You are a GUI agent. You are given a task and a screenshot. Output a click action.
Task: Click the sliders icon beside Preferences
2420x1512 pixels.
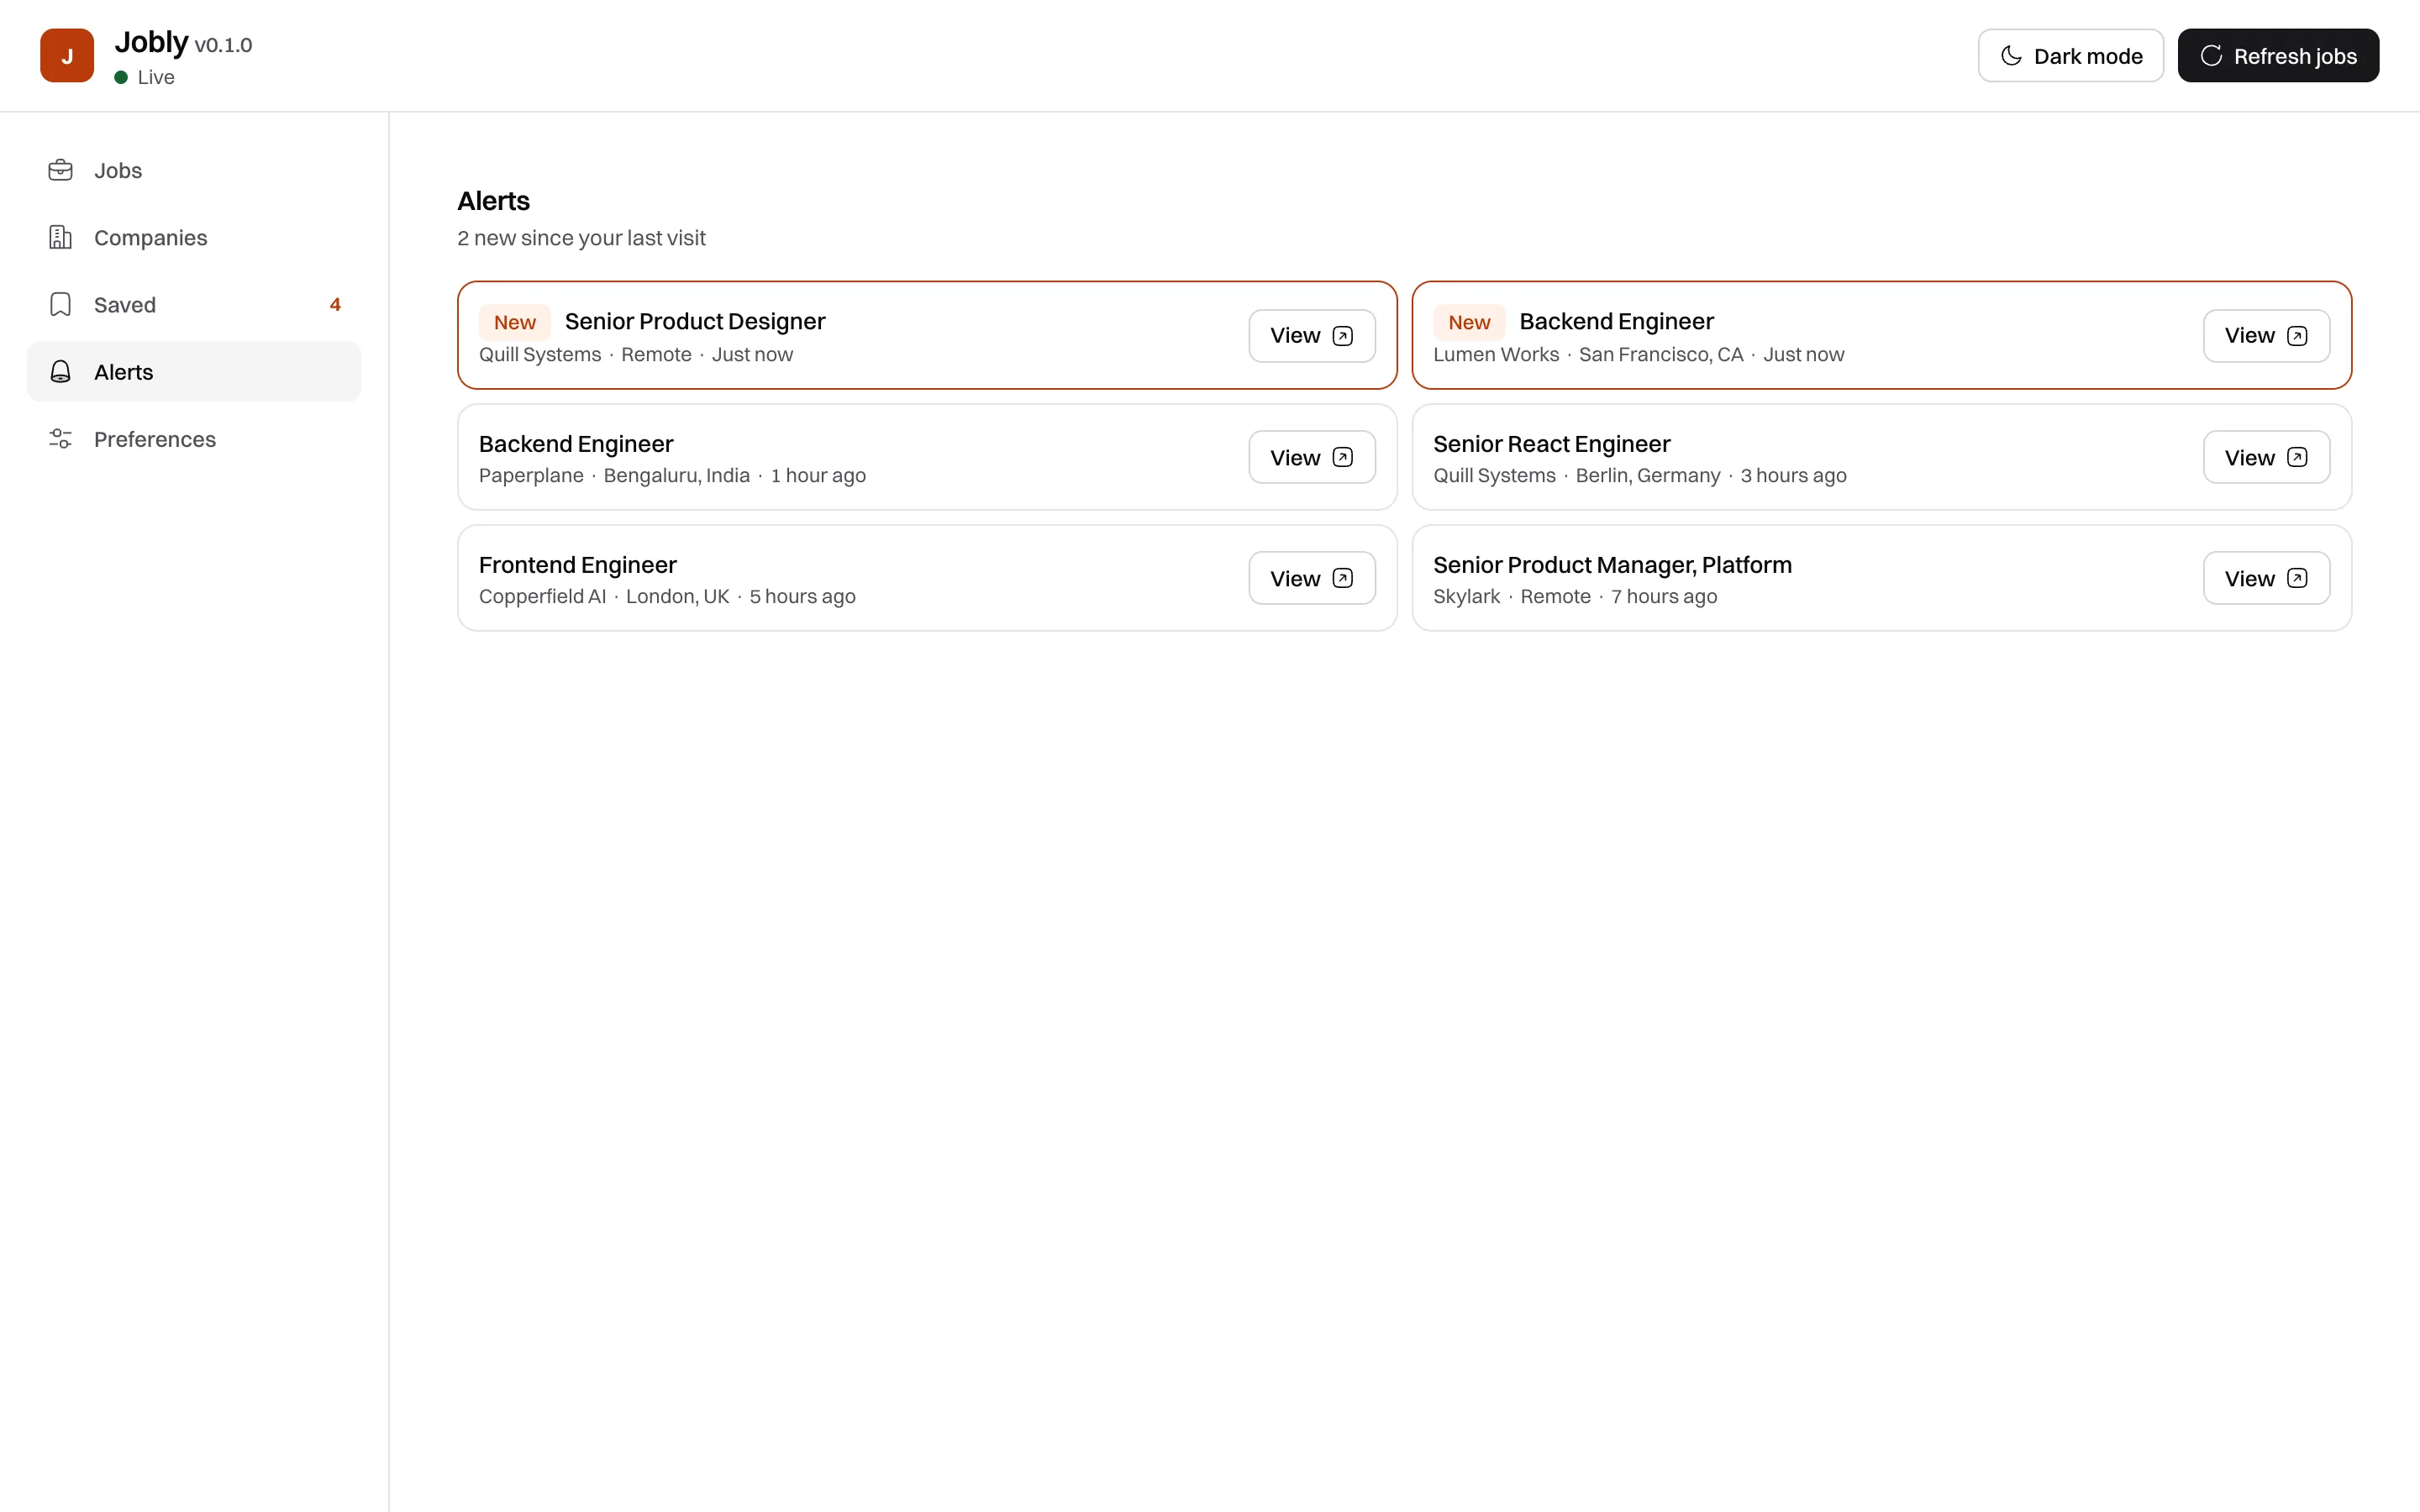pos(60,438)
